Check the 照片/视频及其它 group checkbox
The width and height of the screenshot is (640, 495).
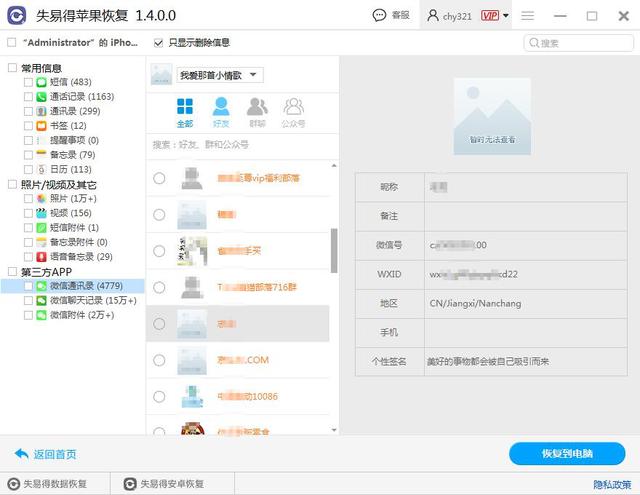pyautogui.click(x=12, y=184)
